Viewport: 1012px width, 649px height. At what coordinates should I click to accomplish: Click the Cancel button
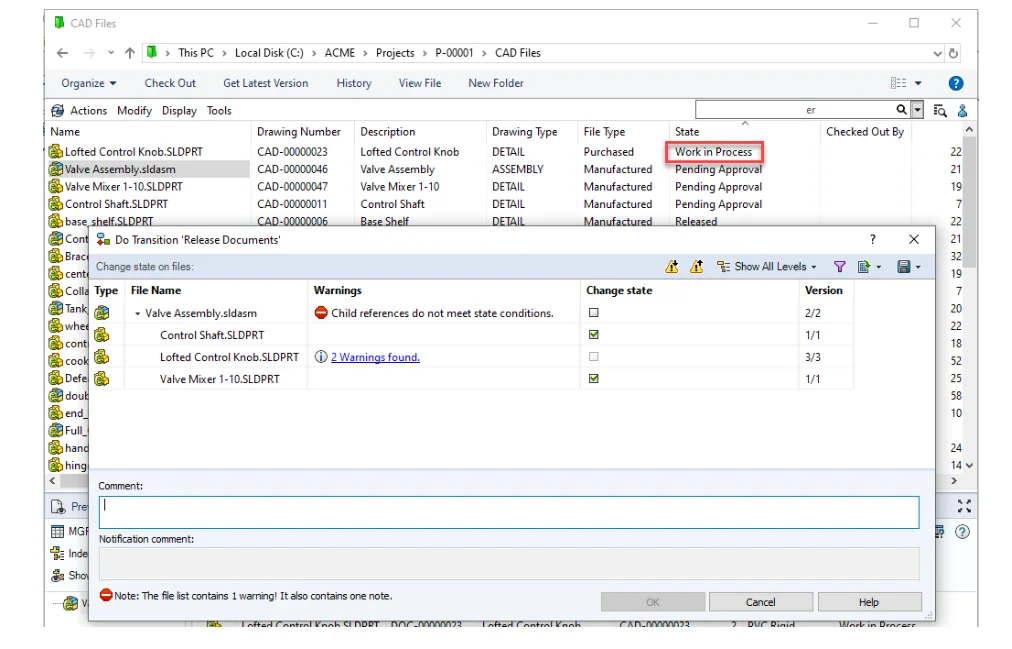[760, 602]
